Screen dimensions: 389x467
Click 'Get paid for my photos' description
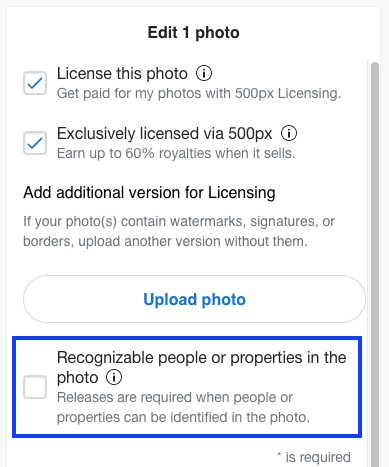[199, 93]
